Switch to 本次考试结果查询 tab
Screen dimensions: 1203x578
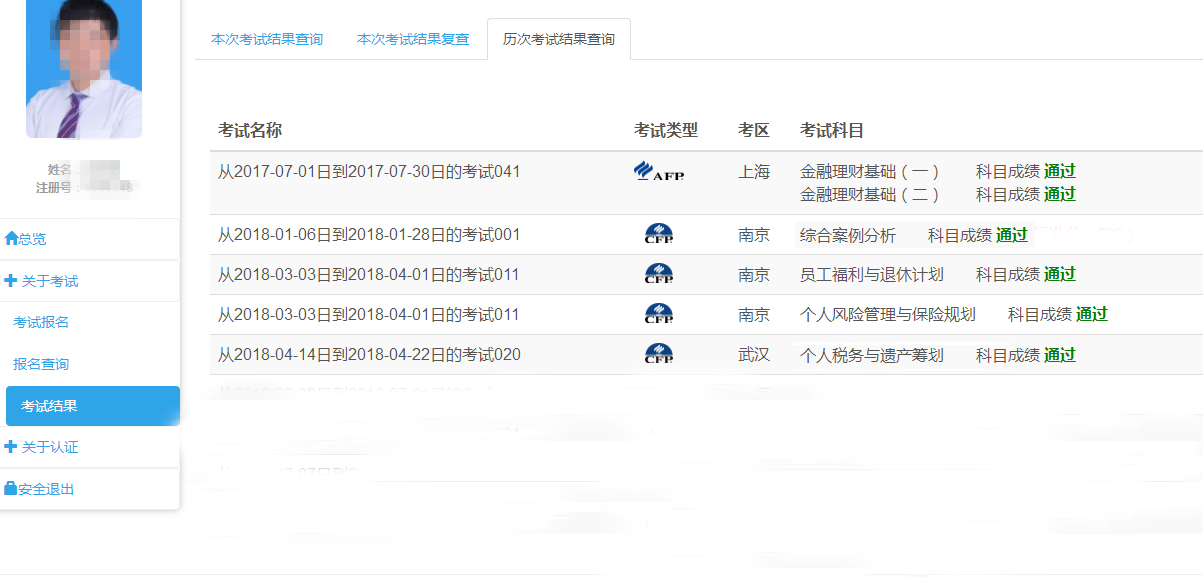[267, 40]
